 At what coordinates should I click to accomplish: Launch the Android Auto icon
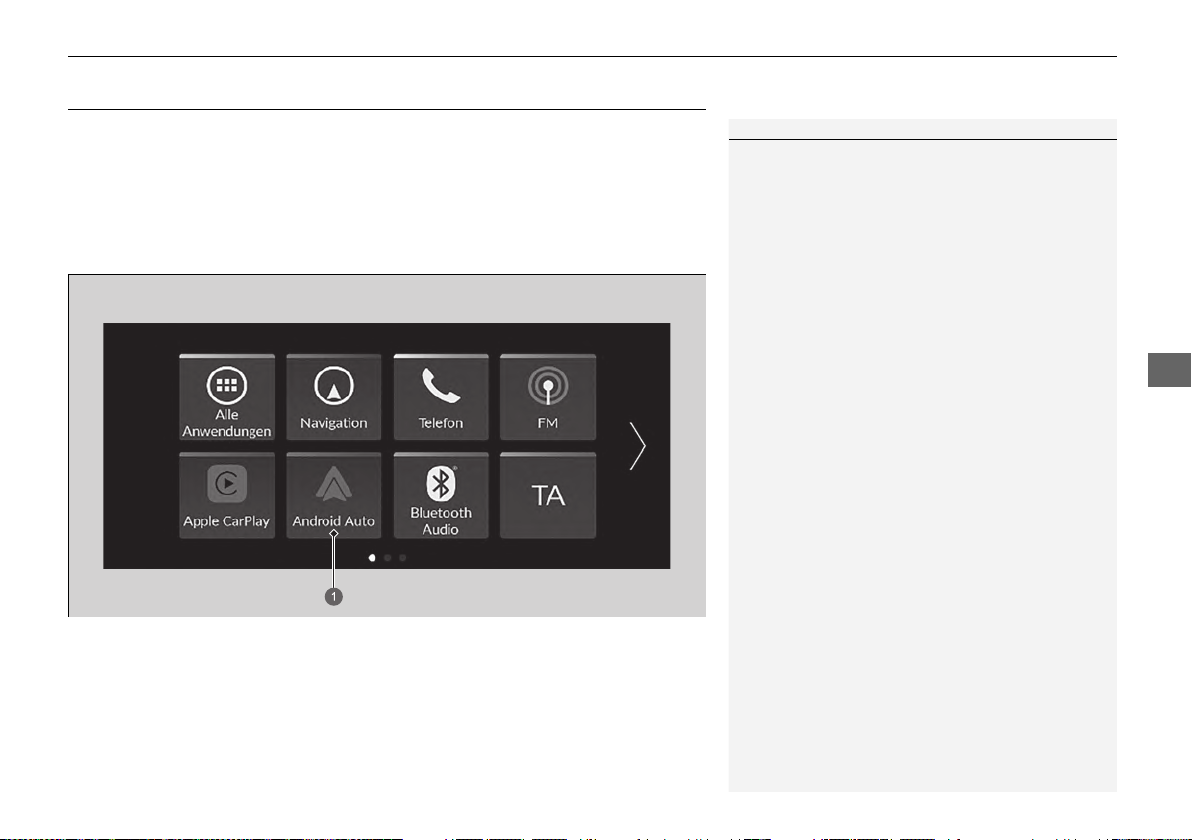point(334,483)
